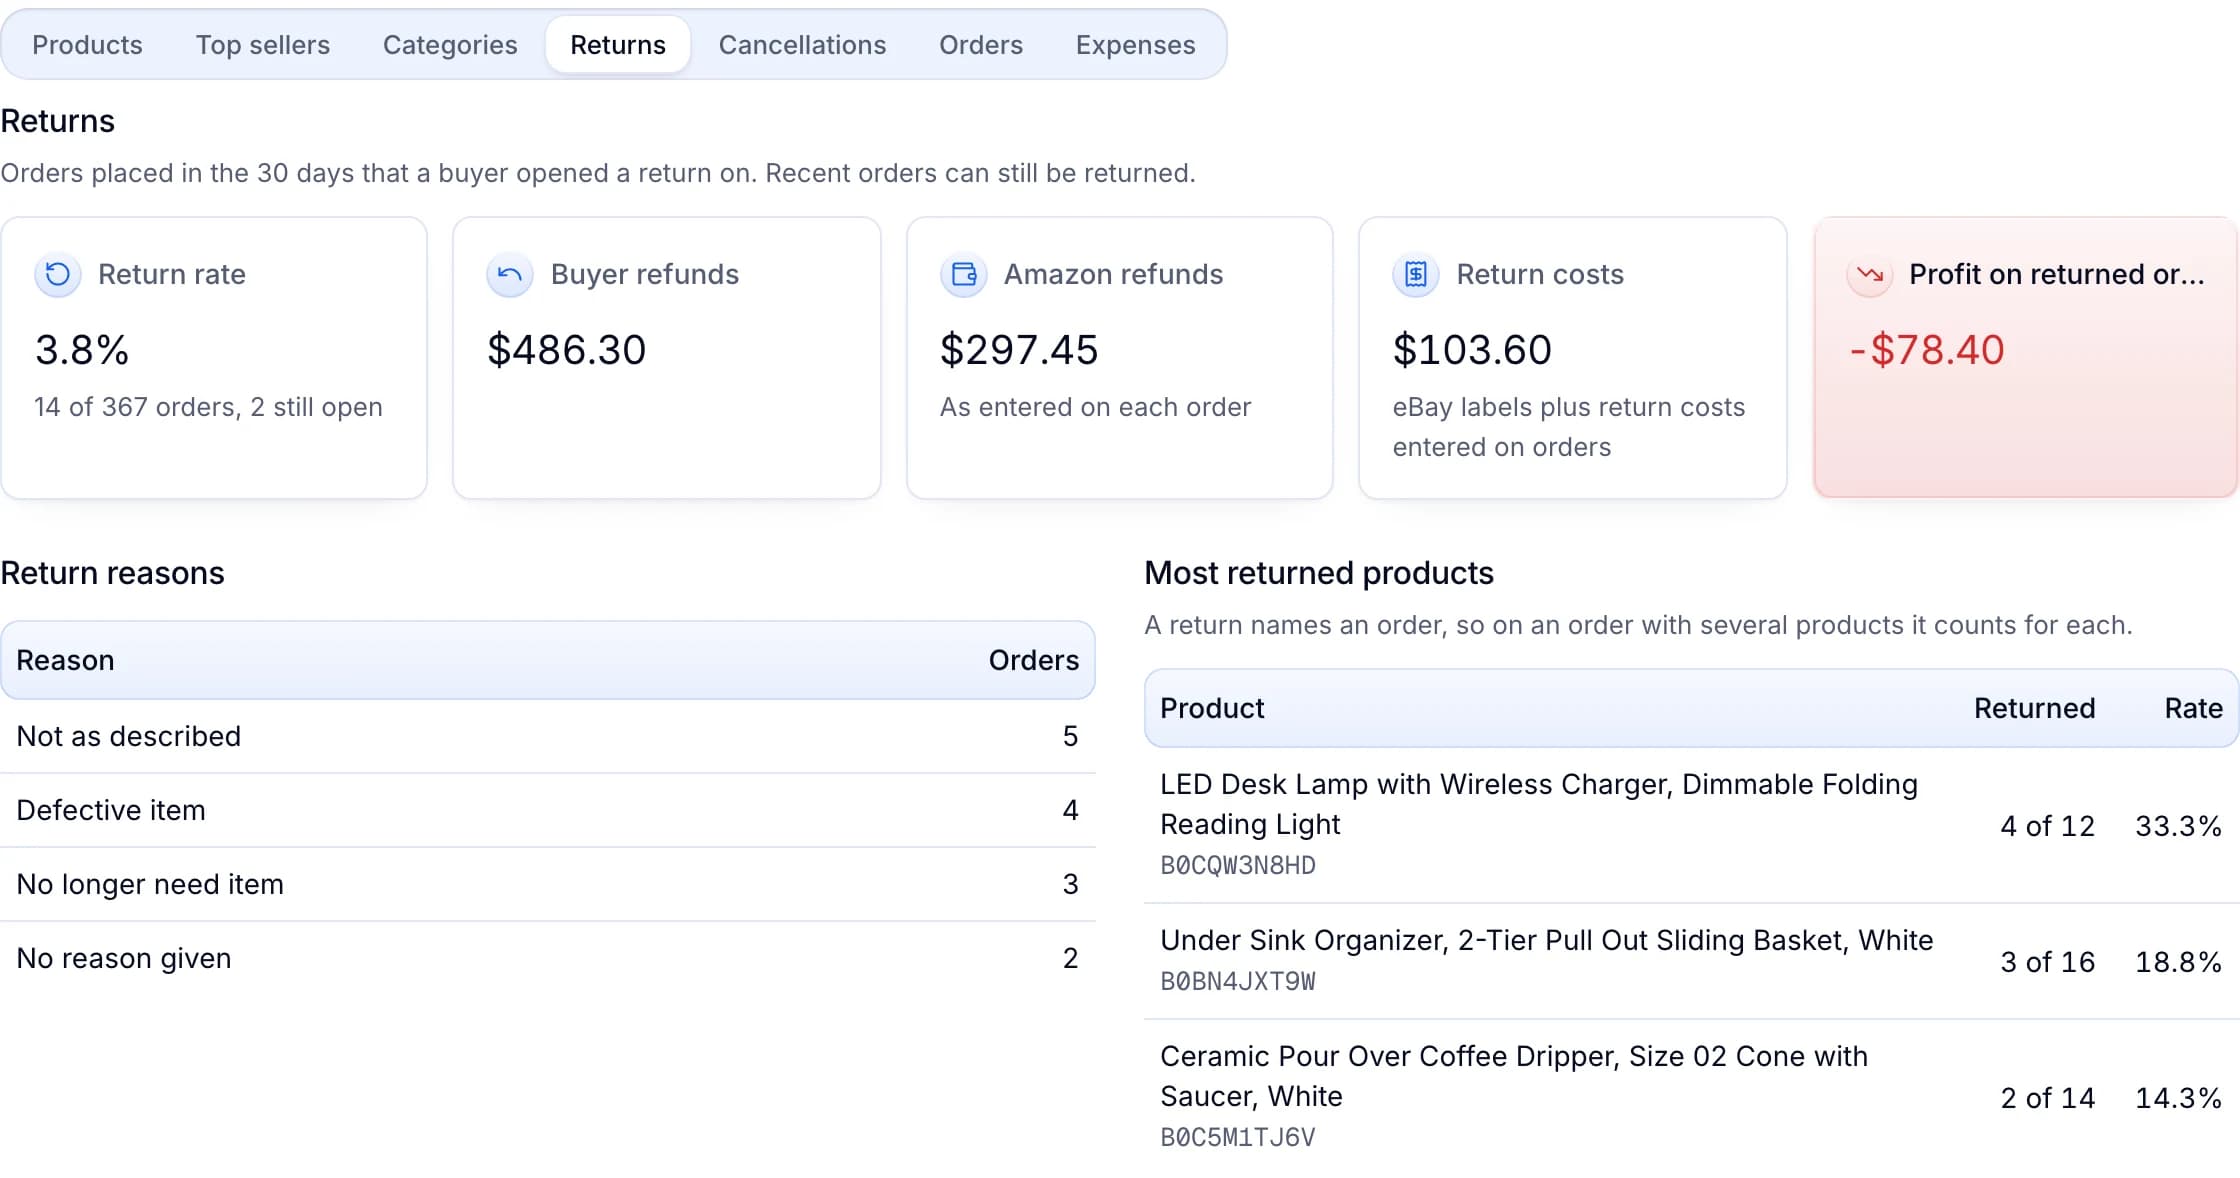Screen dimensions: 2240x1178
Task: Select the 'Not as described' reason row
Action: click(548, 737)
